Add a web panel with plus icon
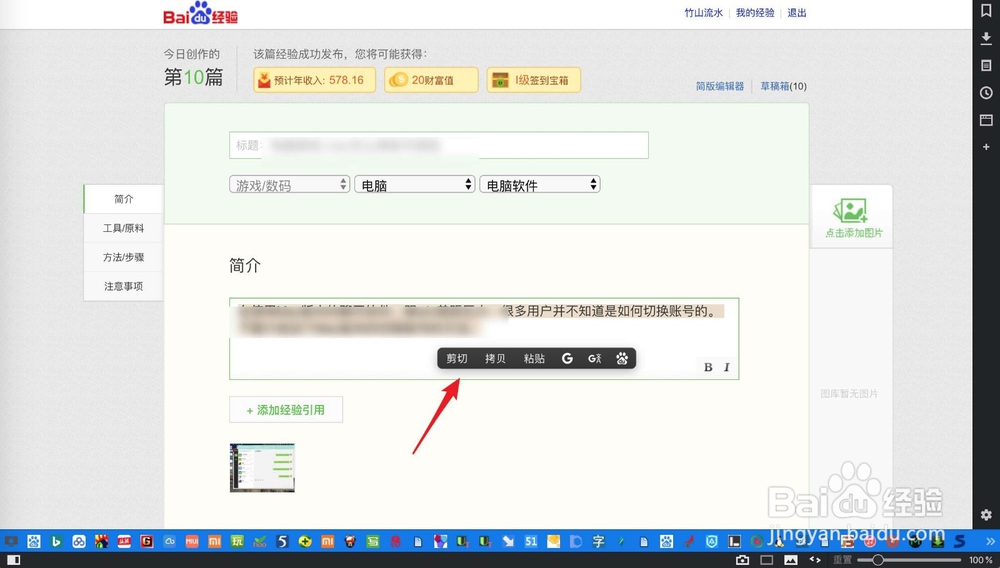This screenshot has width=1000, height=568. coord(986,147)
